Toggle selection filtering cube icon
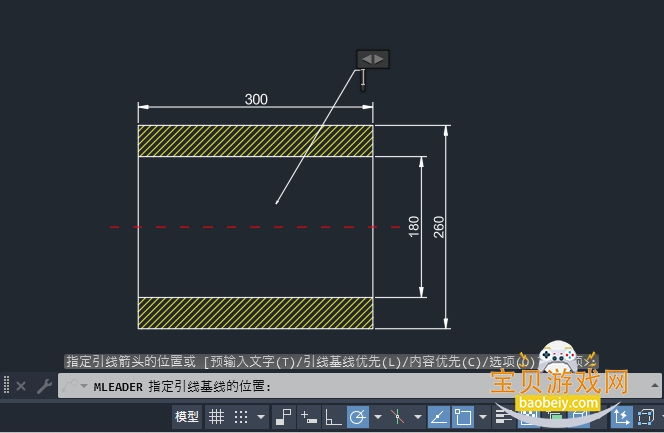The width and height of the screenshot is (664, 433). (x=646, y=417)
